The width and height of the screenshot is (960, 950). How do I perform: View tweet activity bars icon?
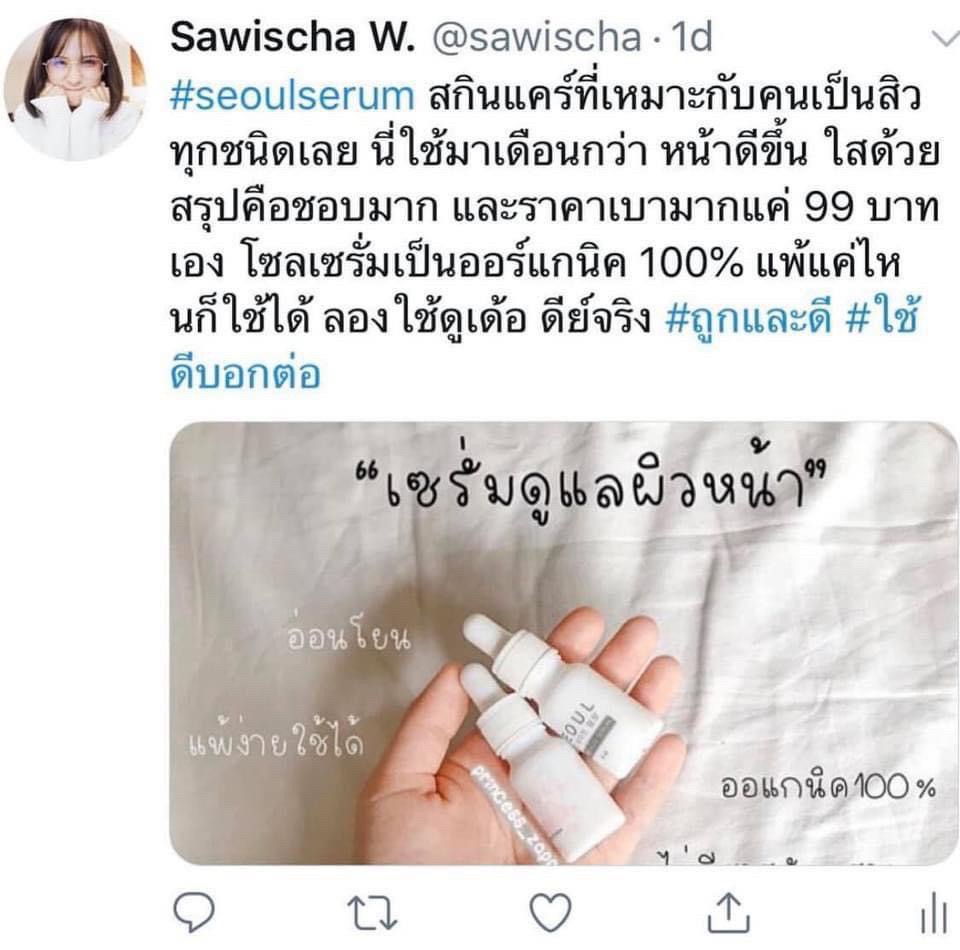934,913
